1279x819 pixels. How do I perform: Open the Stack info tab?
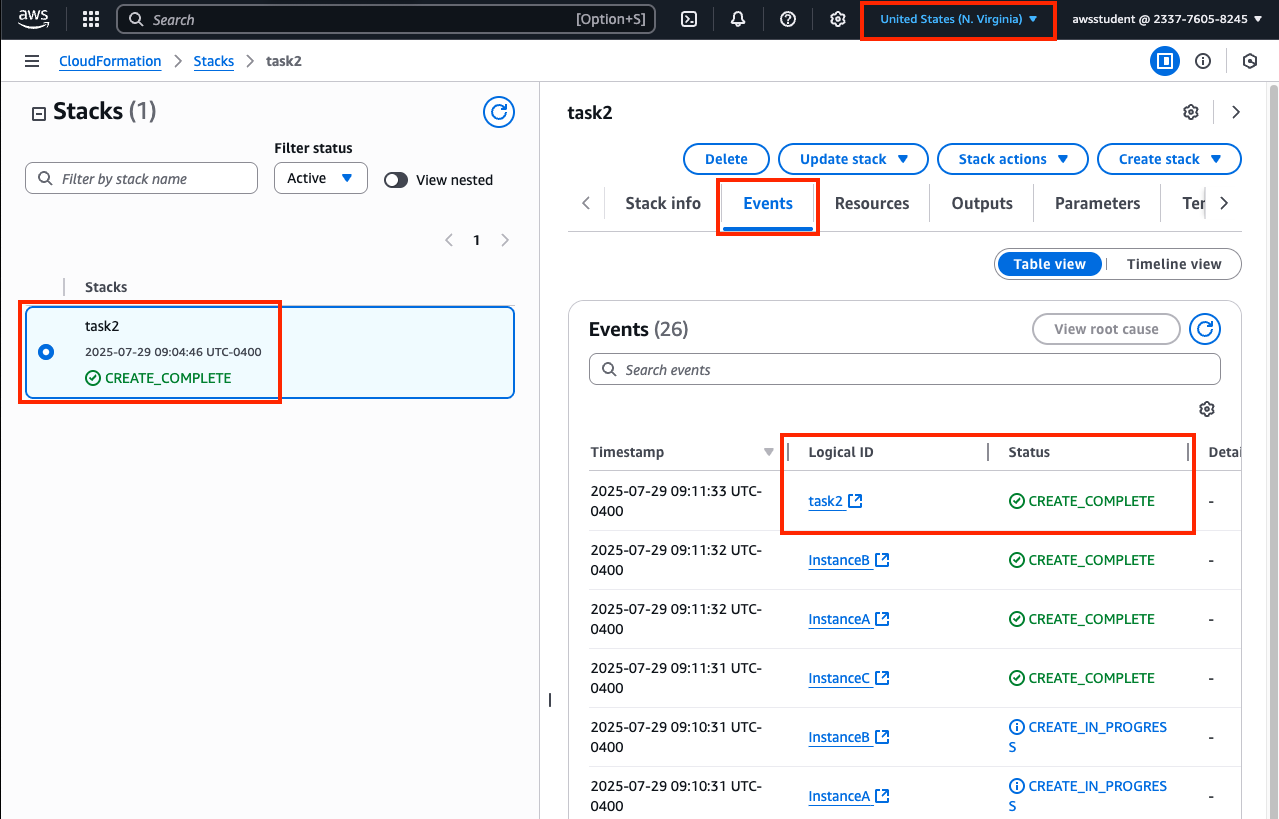coord(663,203)
